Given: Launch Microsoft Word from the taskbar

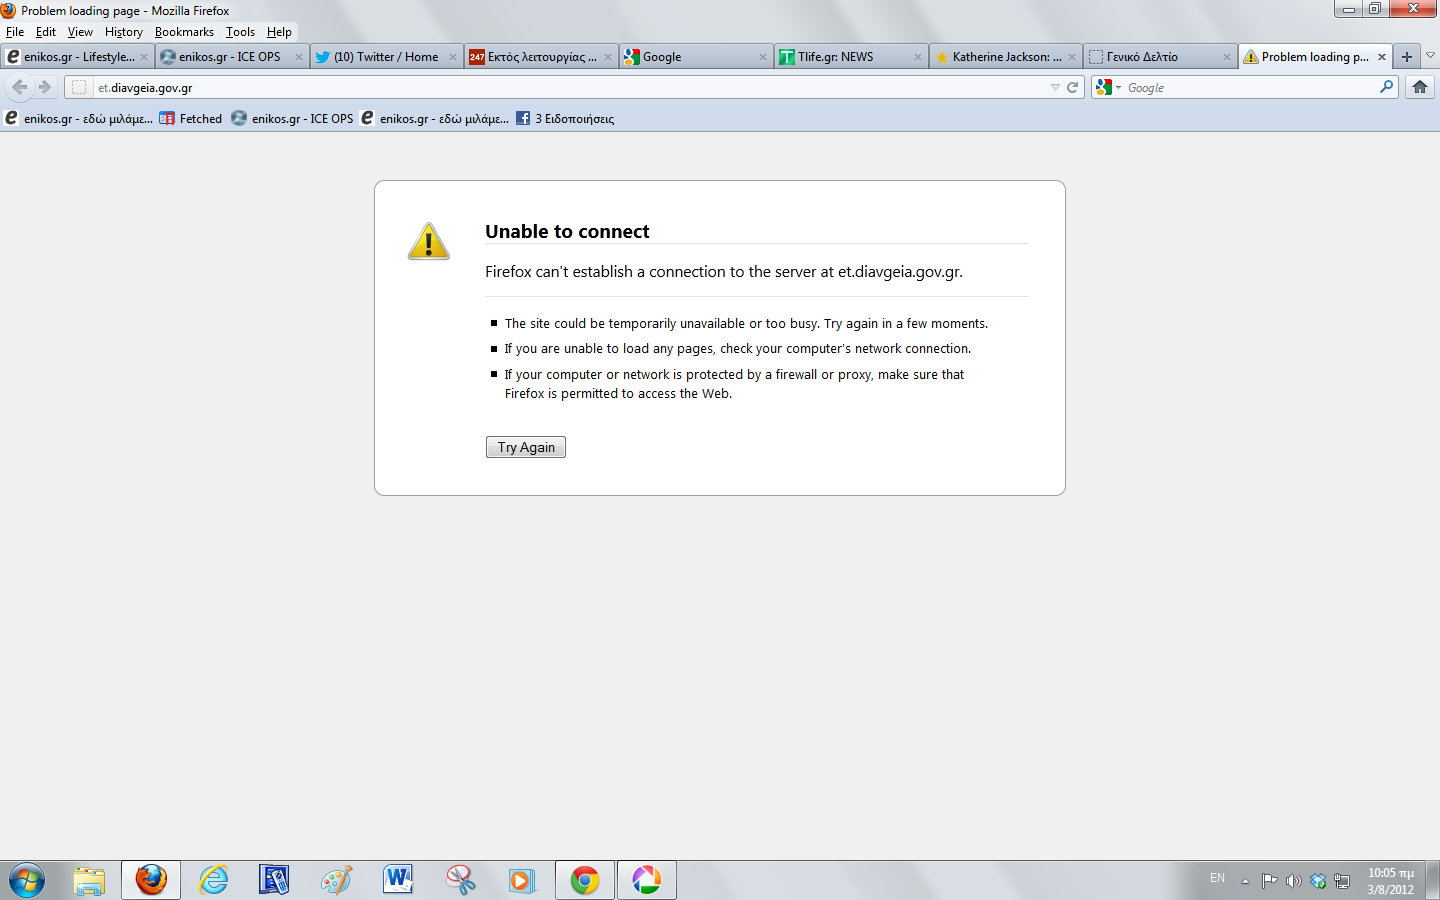Looking at the screenshot, I should coord(398,880).
